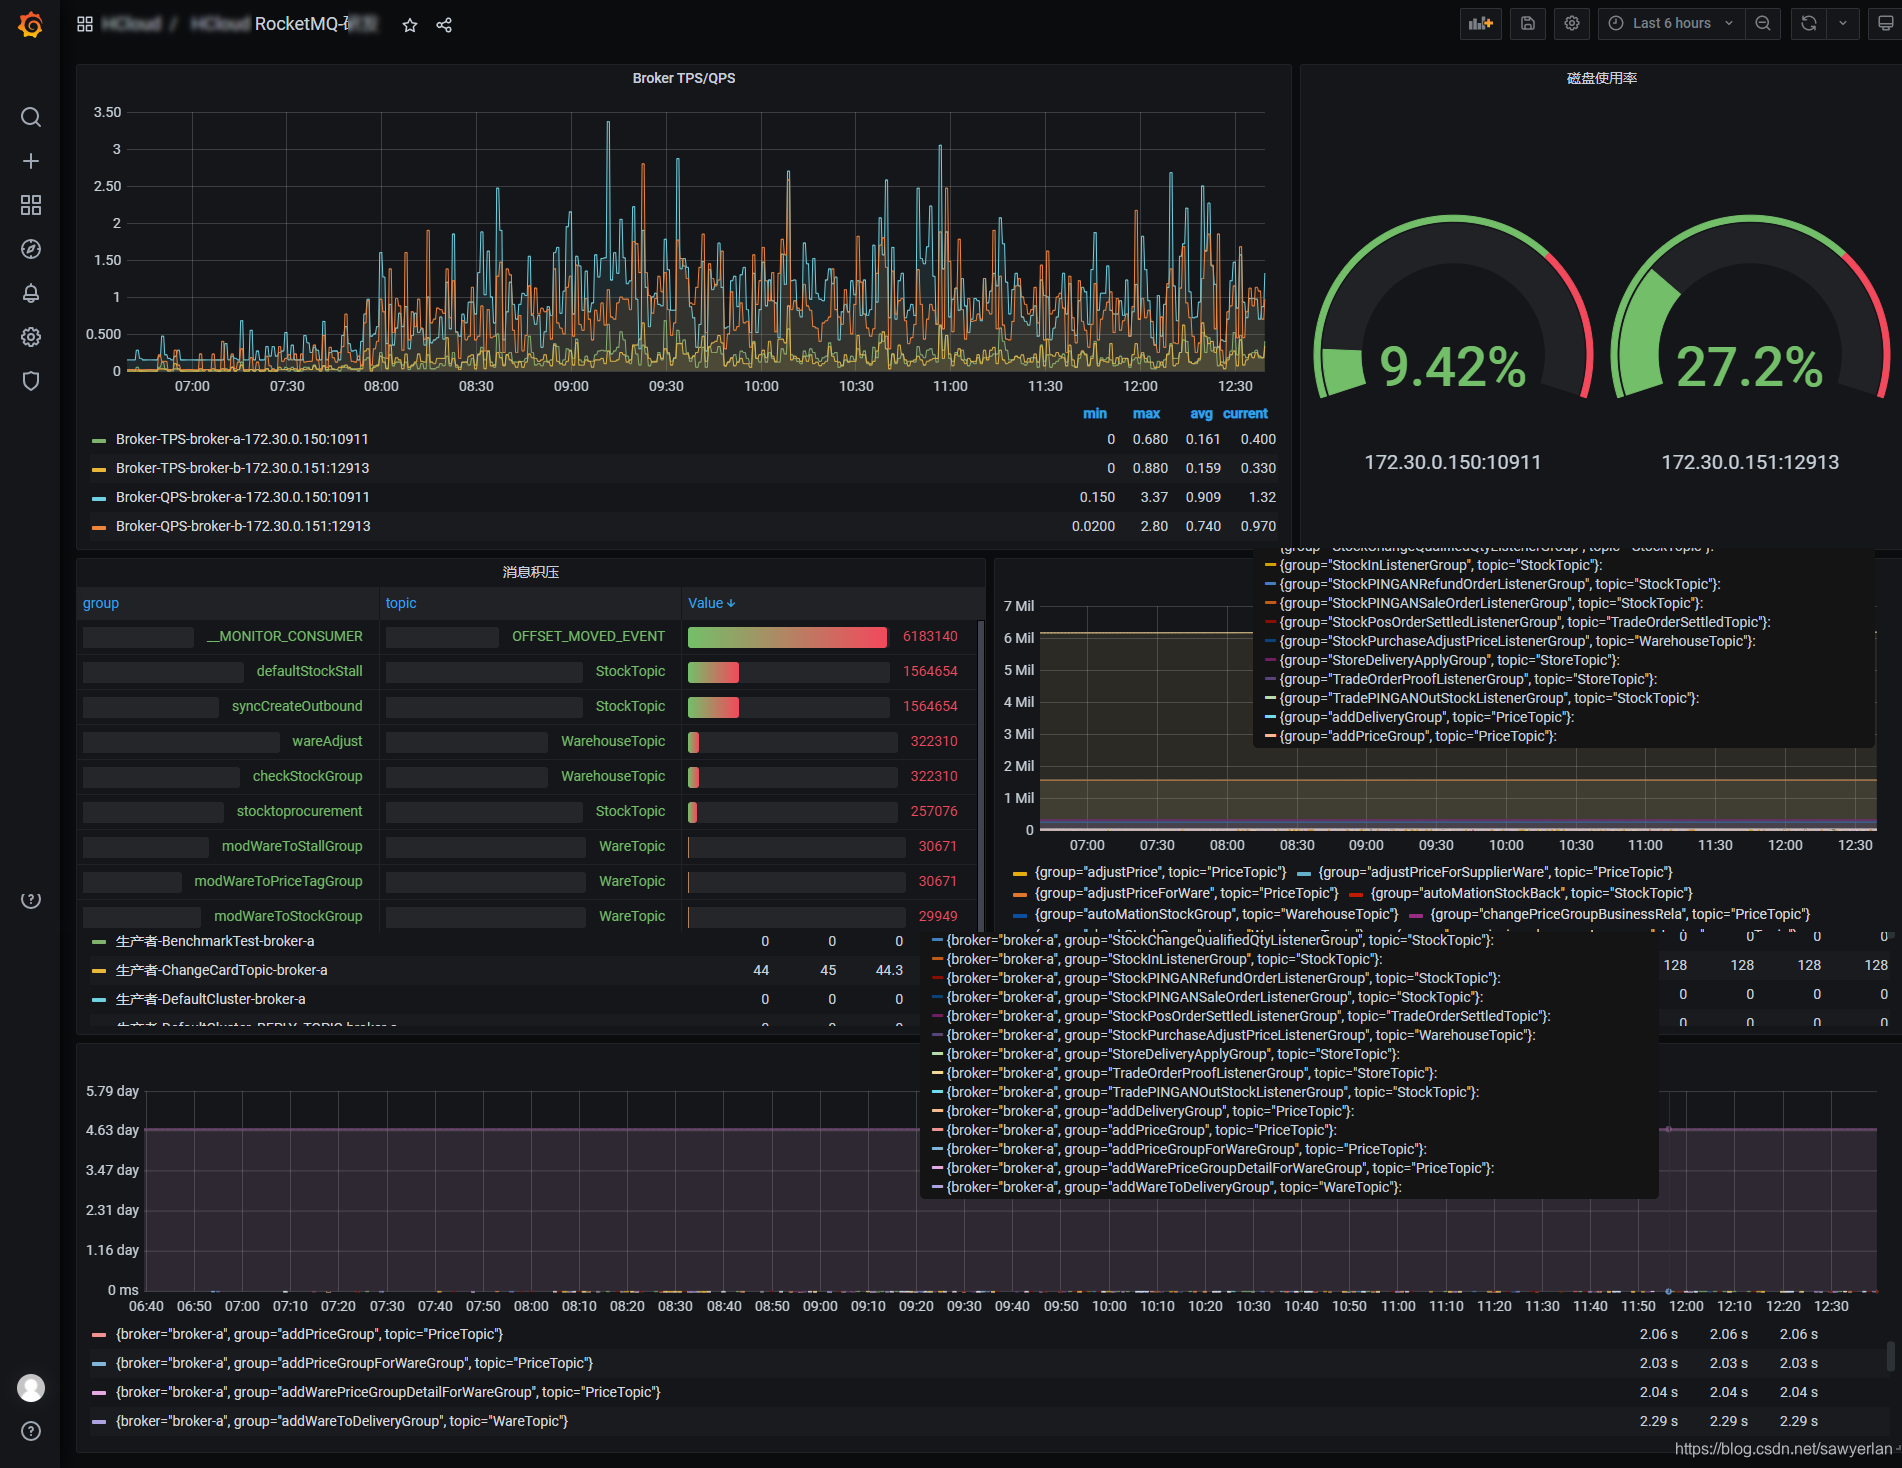The width and height of the screenshot is (1902, 1468).
Task: Sort table by group column header
Action: (x=101, y=603)
